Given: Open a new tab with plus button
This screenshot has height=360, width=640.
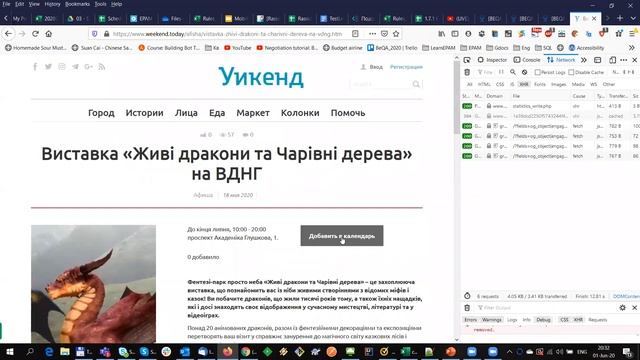Looking at the screenshot, I should tap(620, 18).
